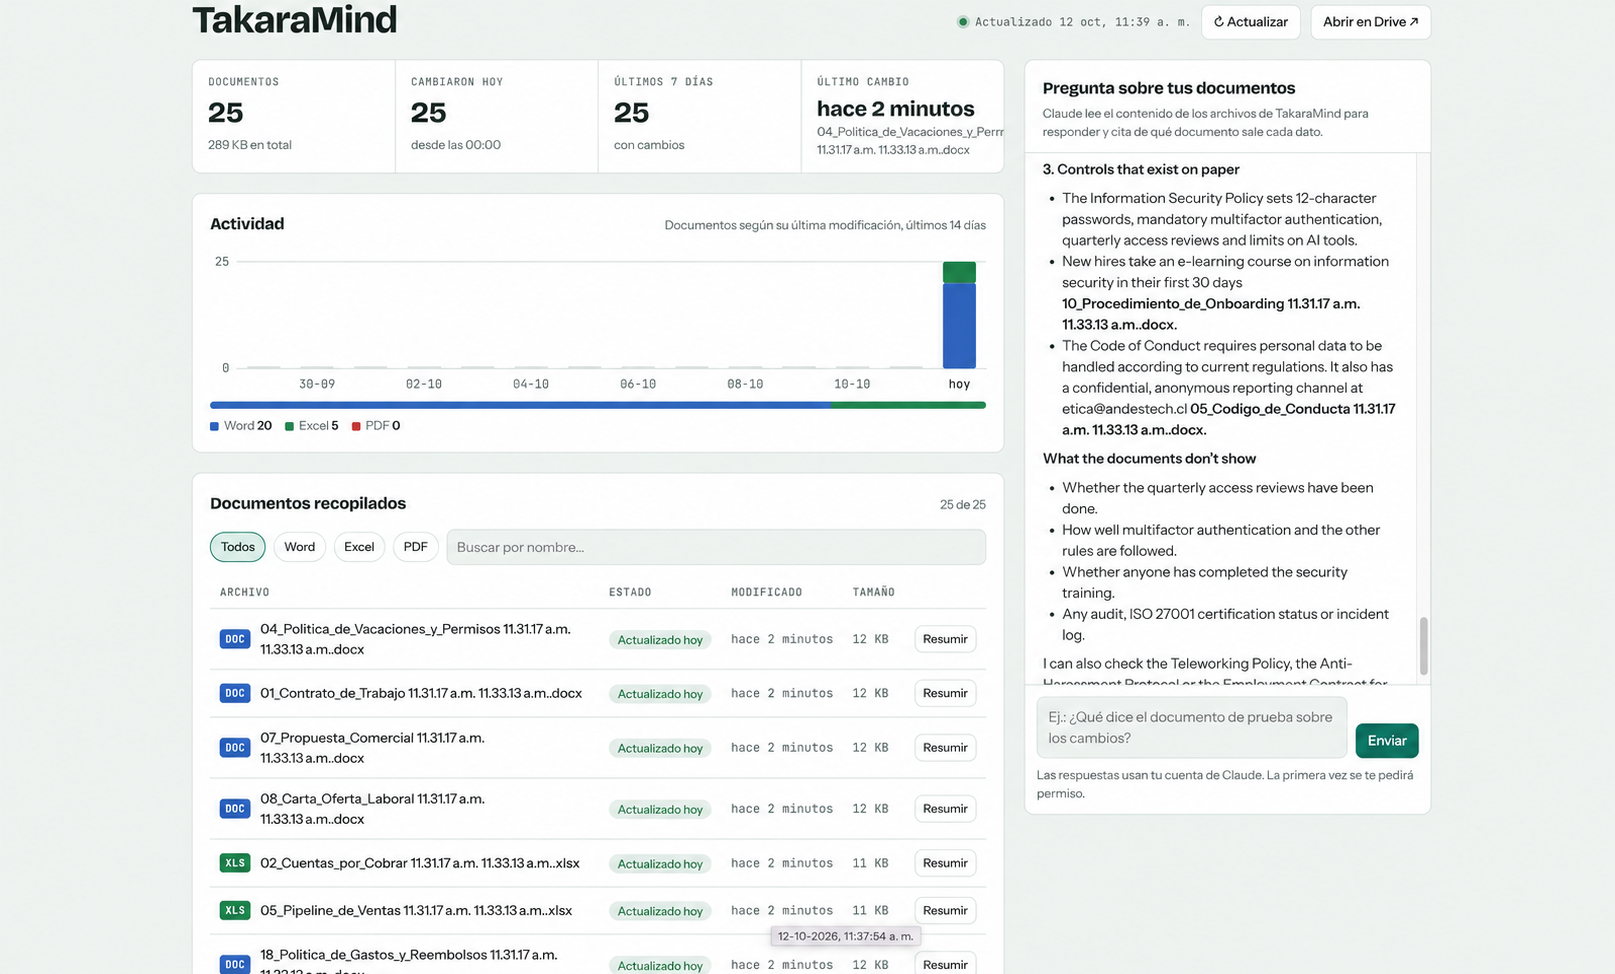Click the TAMAÑO column header
Screen dimensions: 1615x974
point(874,592)
